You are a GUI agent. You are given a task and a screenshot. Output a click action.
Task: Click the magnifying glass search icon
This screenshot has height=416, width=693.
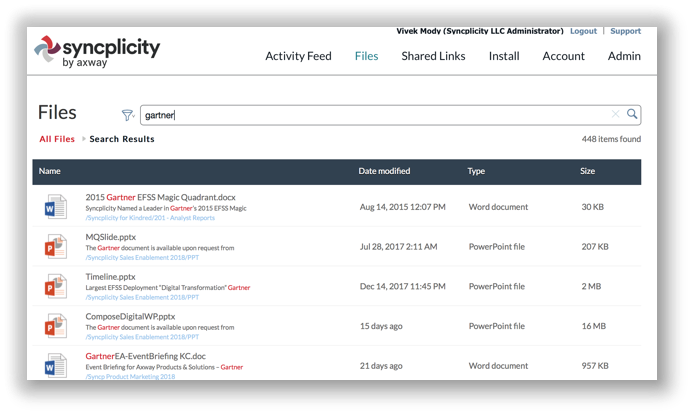(632, 114)
